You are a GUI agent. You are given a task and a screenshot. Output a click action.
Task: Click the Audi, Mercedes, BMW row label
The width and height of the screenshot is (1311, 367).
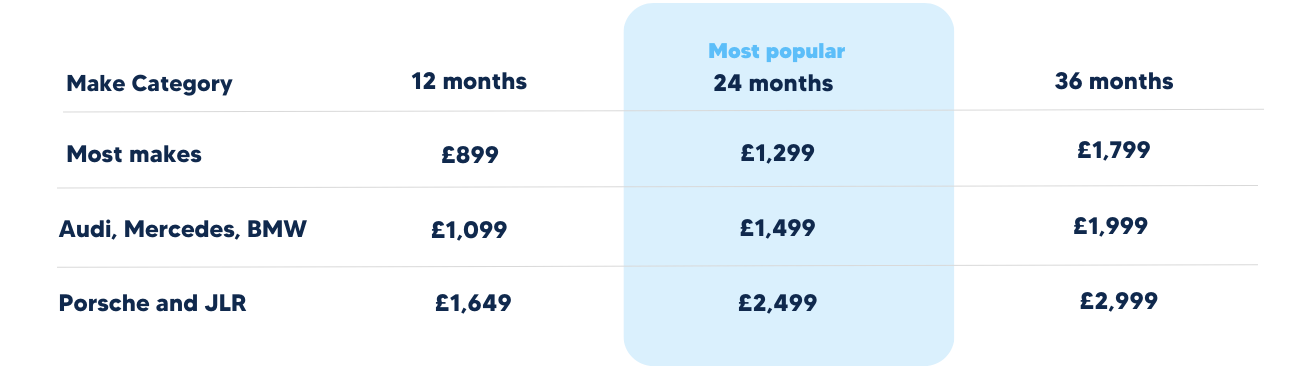(183, 230)
